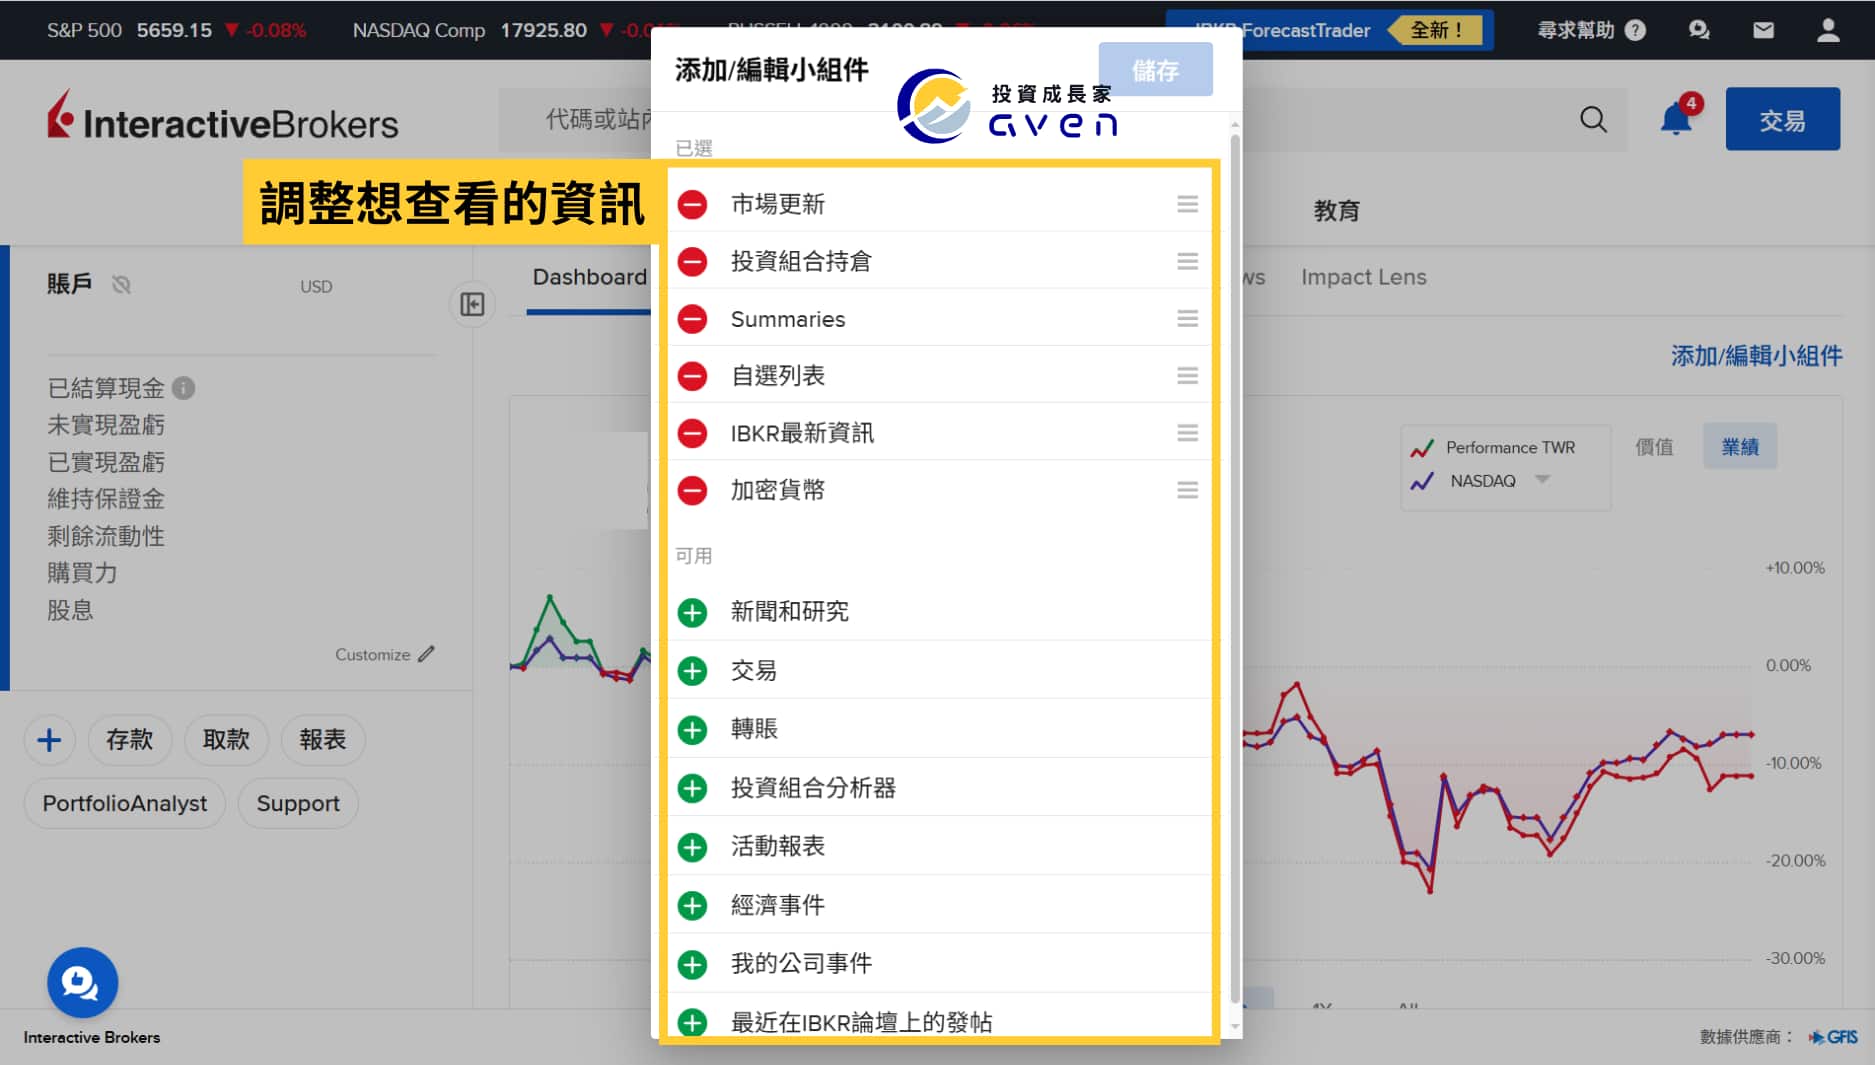Click the blue 交易 trade button
This screenshot has width=1875, height=1065.
tap(1782, 119)
